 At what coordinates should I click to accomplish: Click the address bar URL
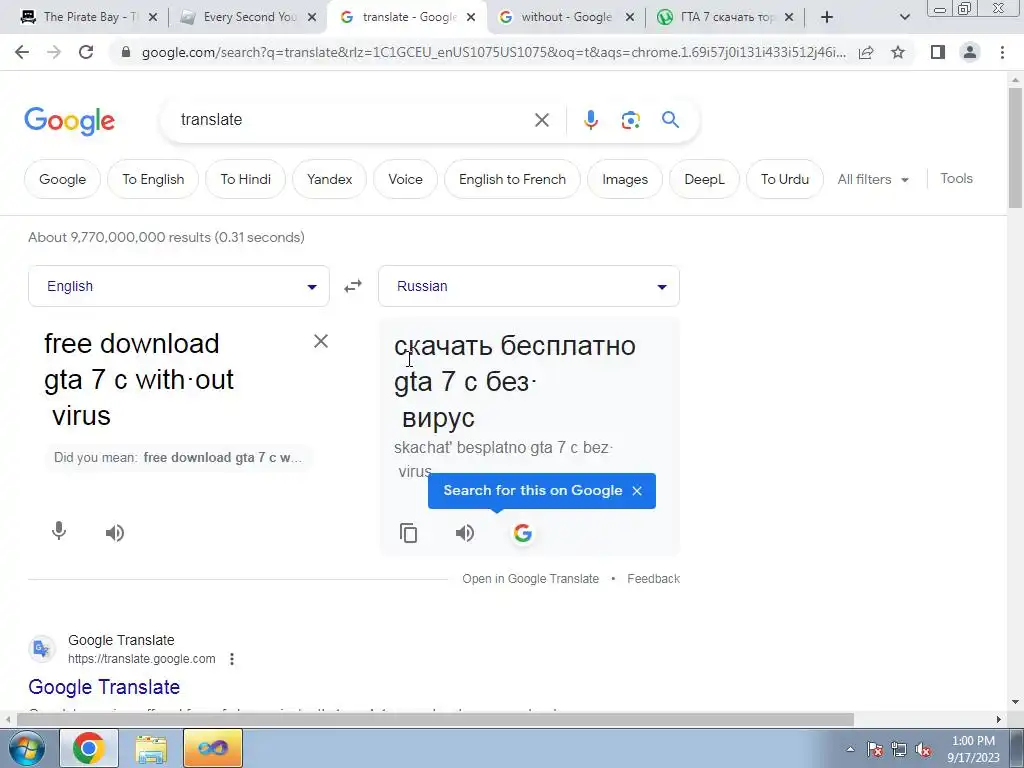click(494, 52)
